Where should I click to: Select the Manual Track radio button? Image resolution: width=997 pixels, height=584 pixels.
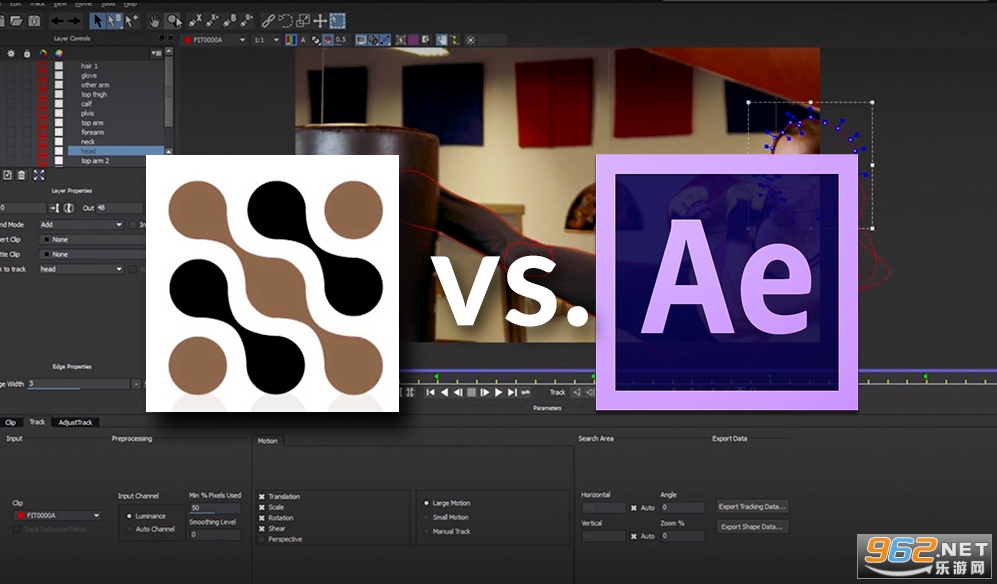point(426,531)
